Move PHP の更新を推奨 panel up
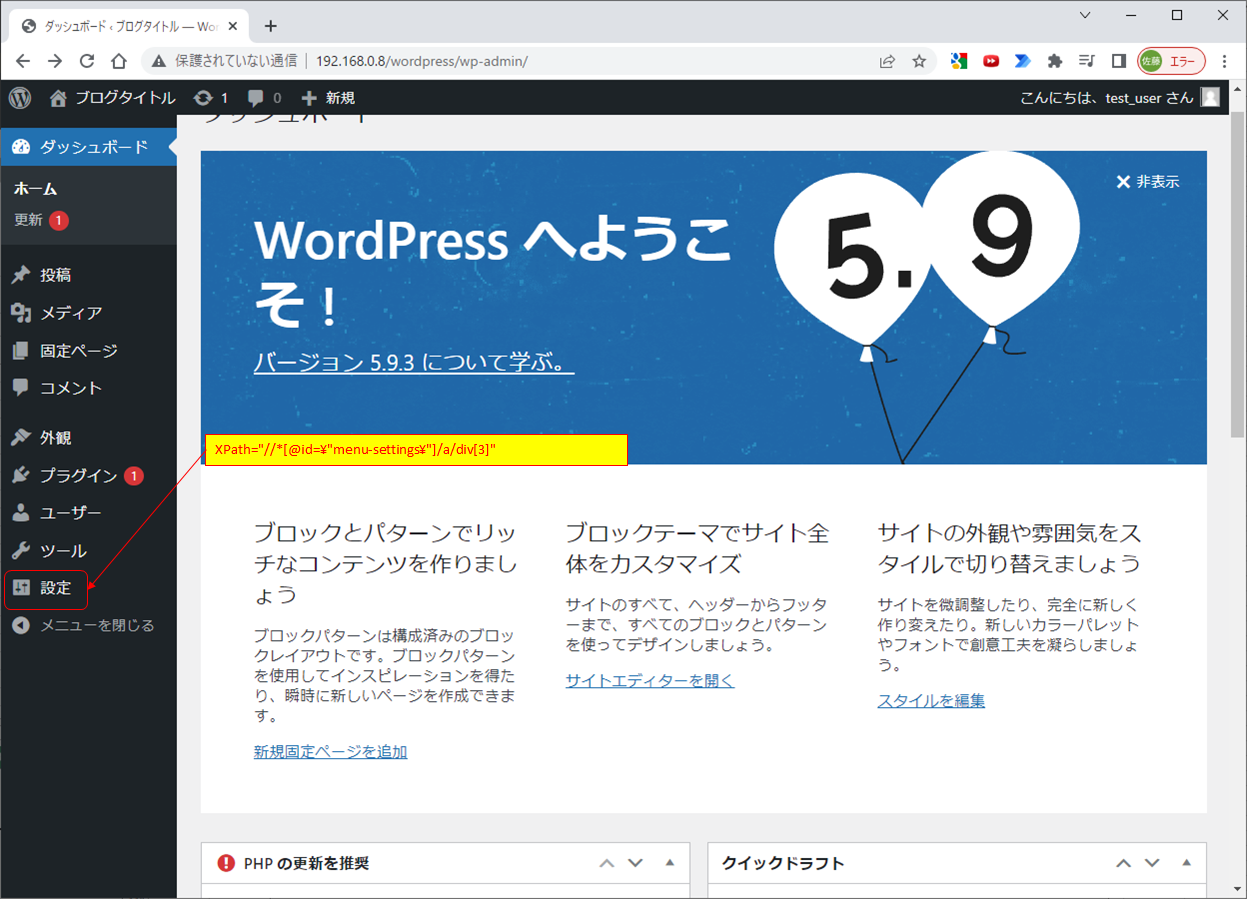Viewport: 1247px width, 899px height. pos(607,863)
